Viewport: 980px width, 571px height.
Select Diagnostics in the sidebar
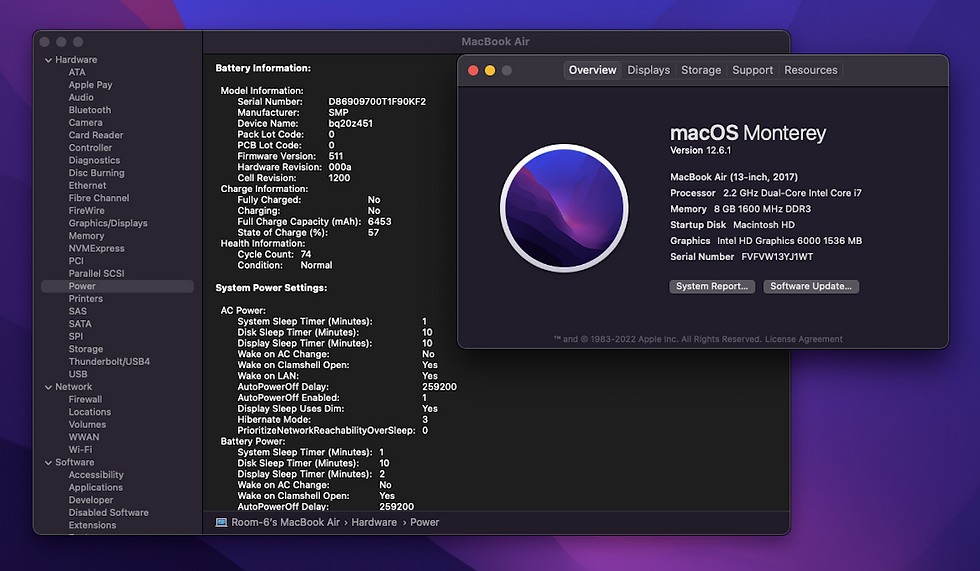(94, 161)
